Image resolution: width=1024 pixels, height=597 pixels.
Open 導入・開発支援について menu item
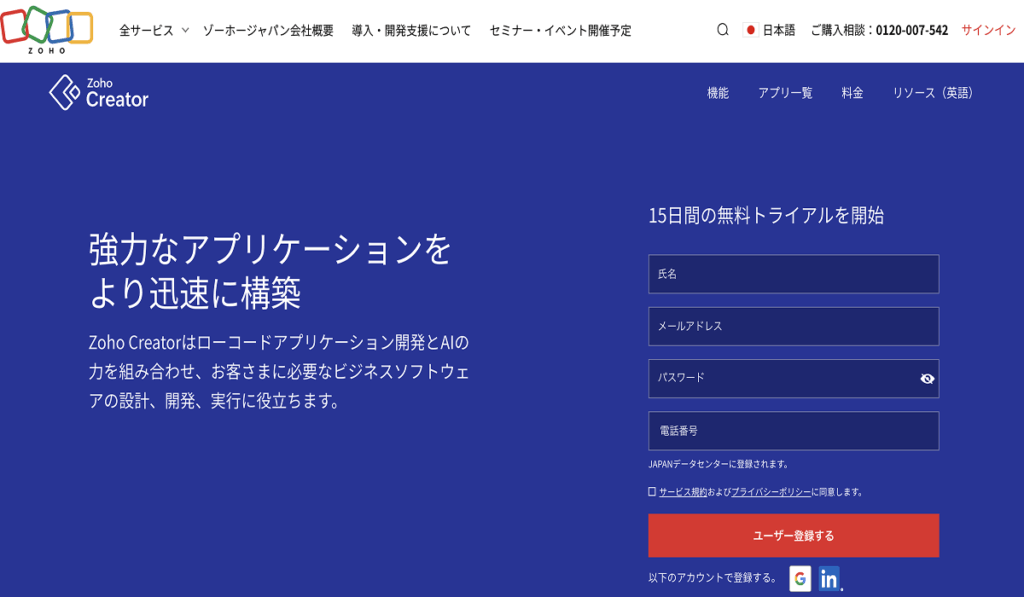point(411,30)
